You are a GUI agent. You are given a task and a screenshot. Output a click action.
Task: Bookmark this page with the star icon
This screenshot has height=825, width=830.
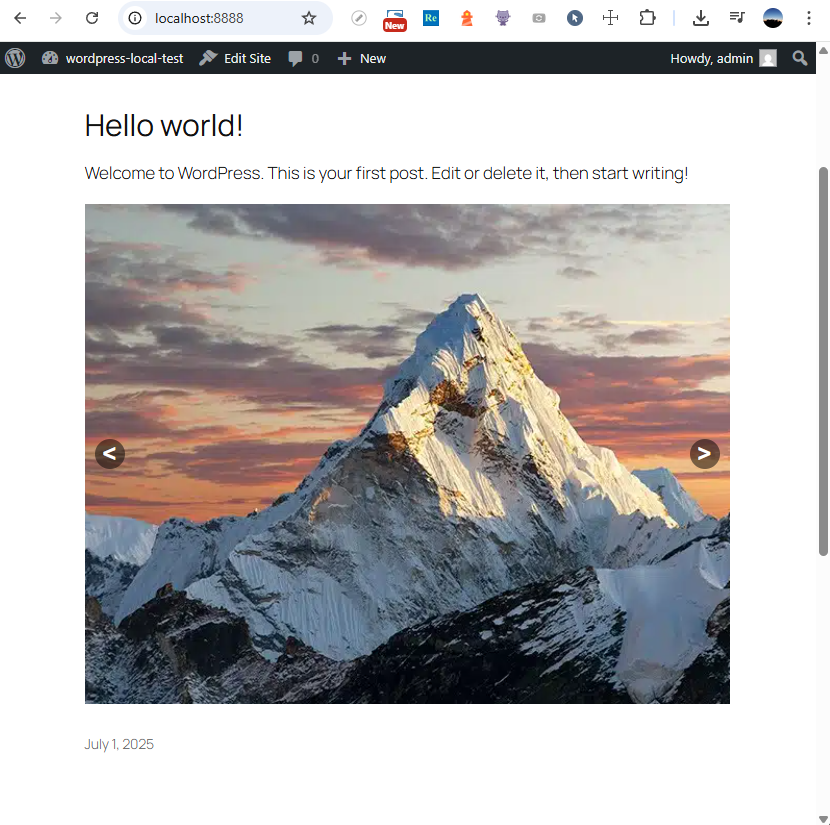click(x=309, y=18)
